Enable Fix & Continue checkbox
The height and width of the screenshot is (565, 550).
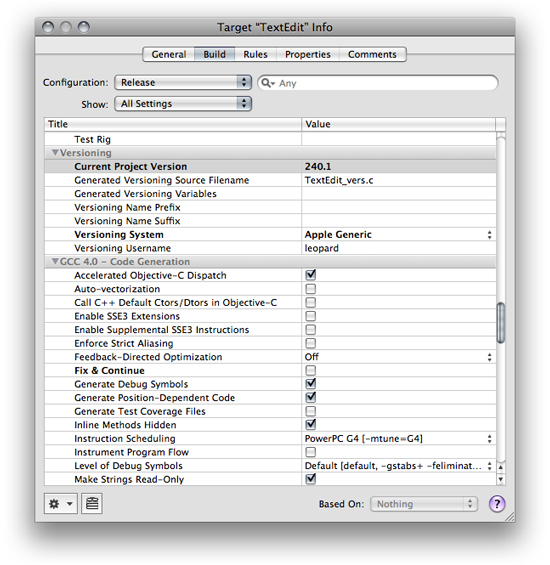click(310, 370)
